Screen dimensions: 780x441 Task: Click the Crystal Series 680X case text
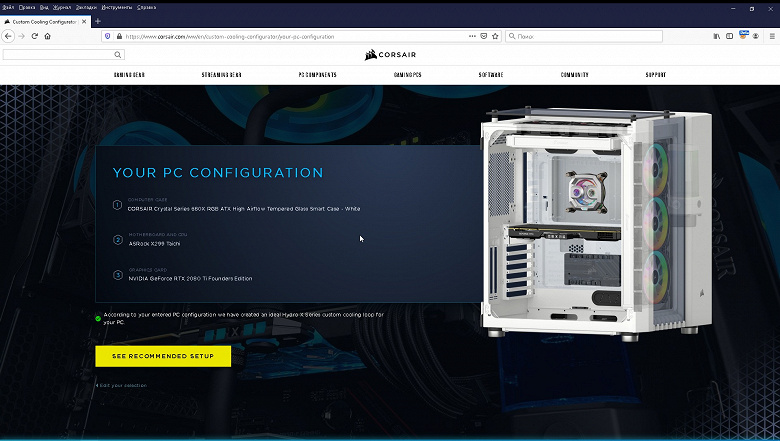[x=244, y=209]
